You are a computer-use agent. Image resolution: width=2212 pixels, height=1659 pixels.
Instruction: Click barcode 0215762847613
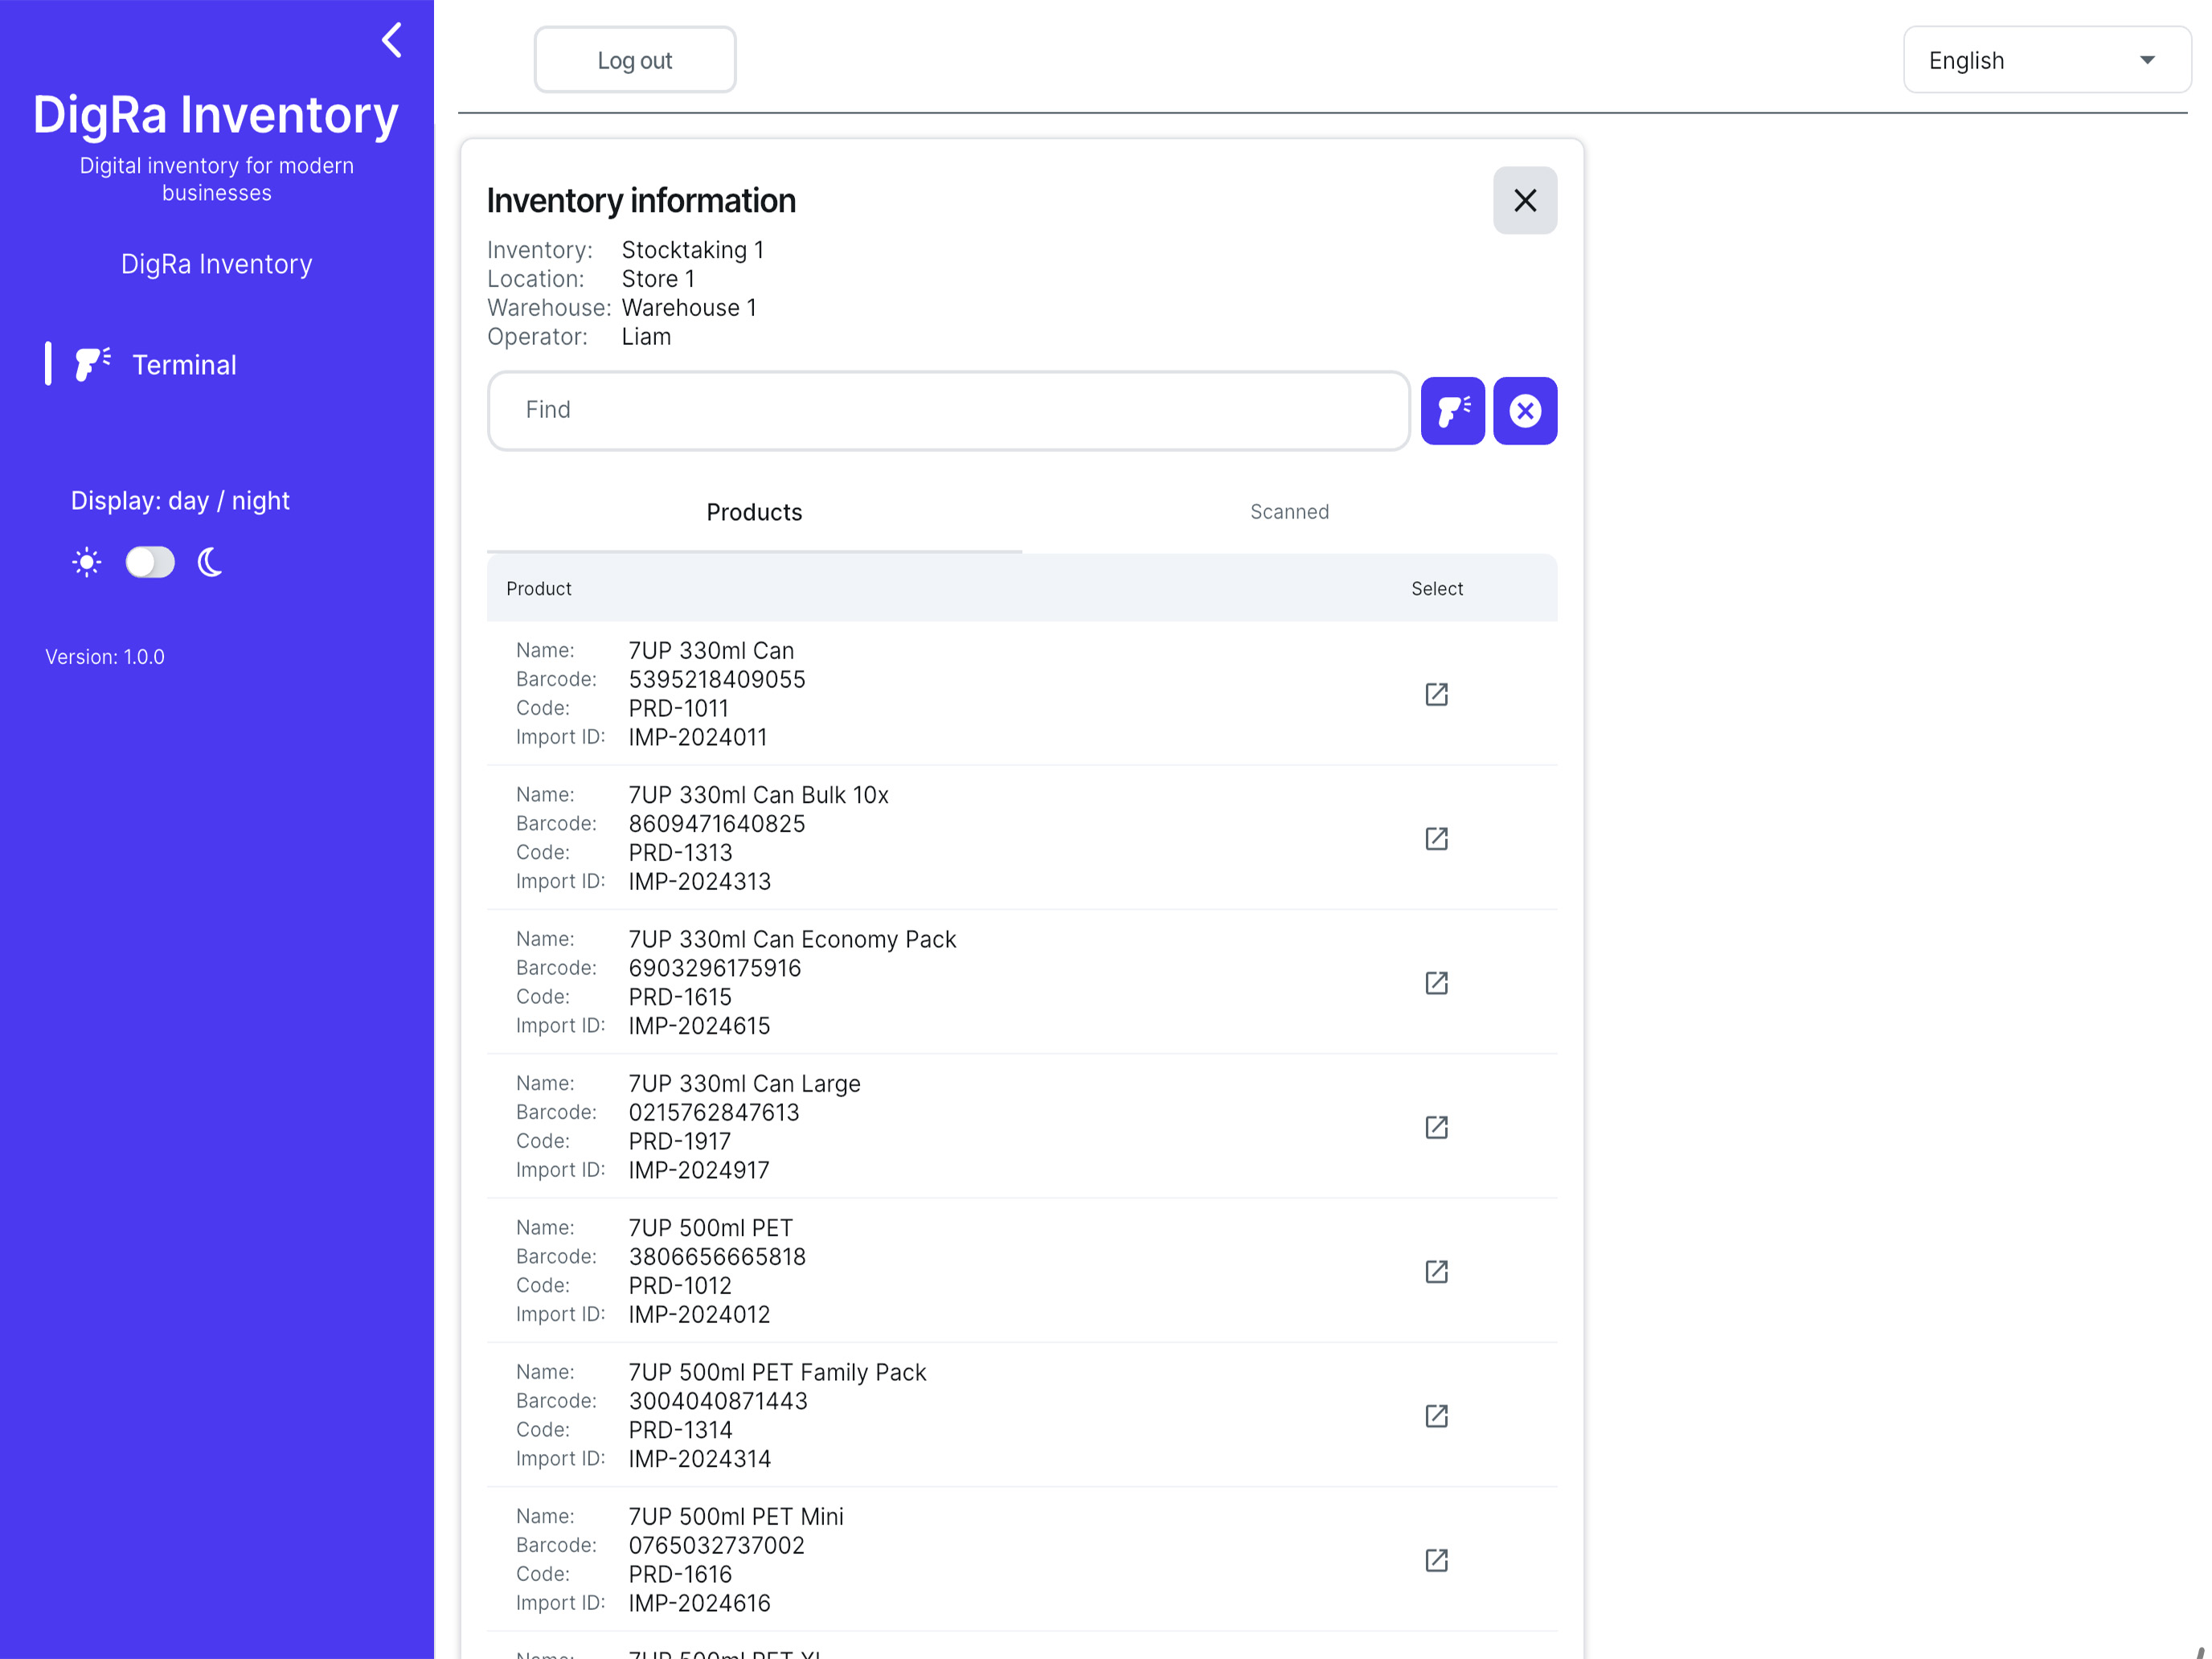coord(714,1113)
